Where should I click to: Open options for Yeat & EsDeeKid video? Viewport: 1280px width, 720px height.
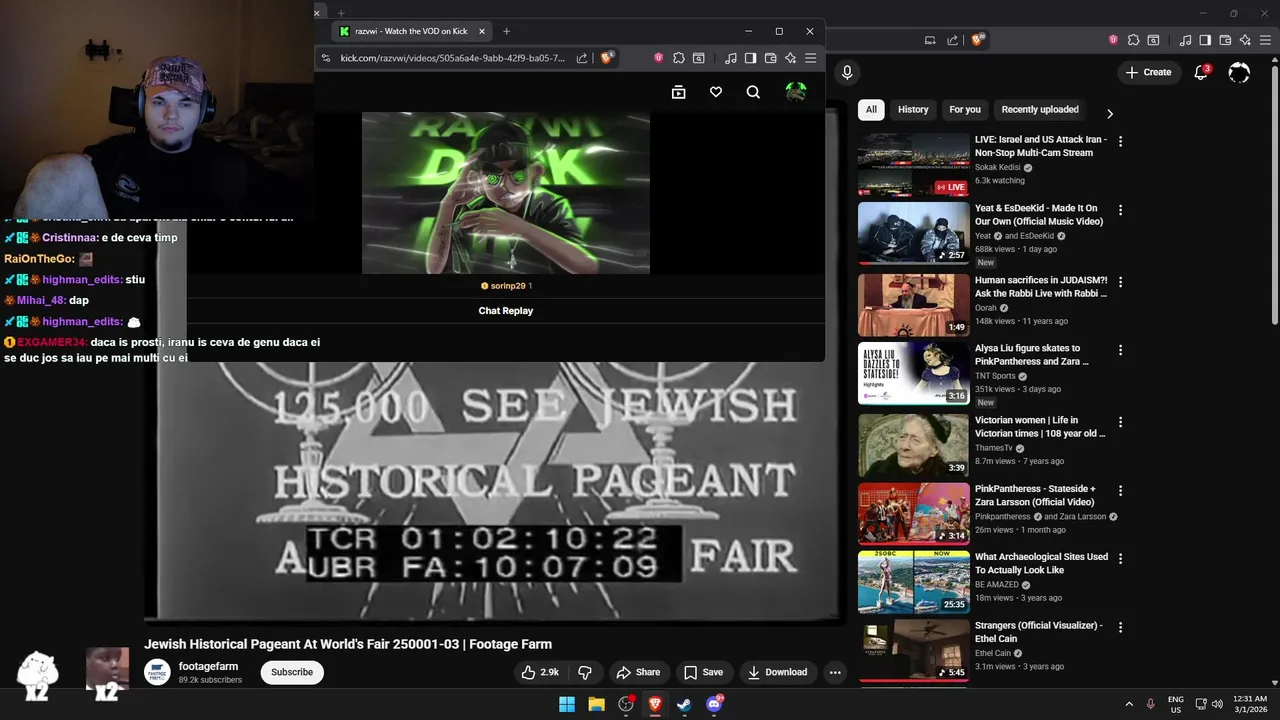point(1120,210)
